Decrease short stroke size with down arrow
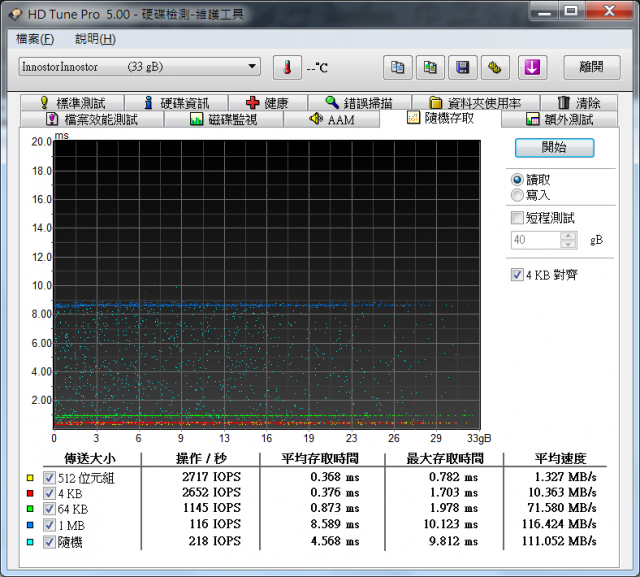Screen dimensions: 640x577 click(x=568, y=244)
